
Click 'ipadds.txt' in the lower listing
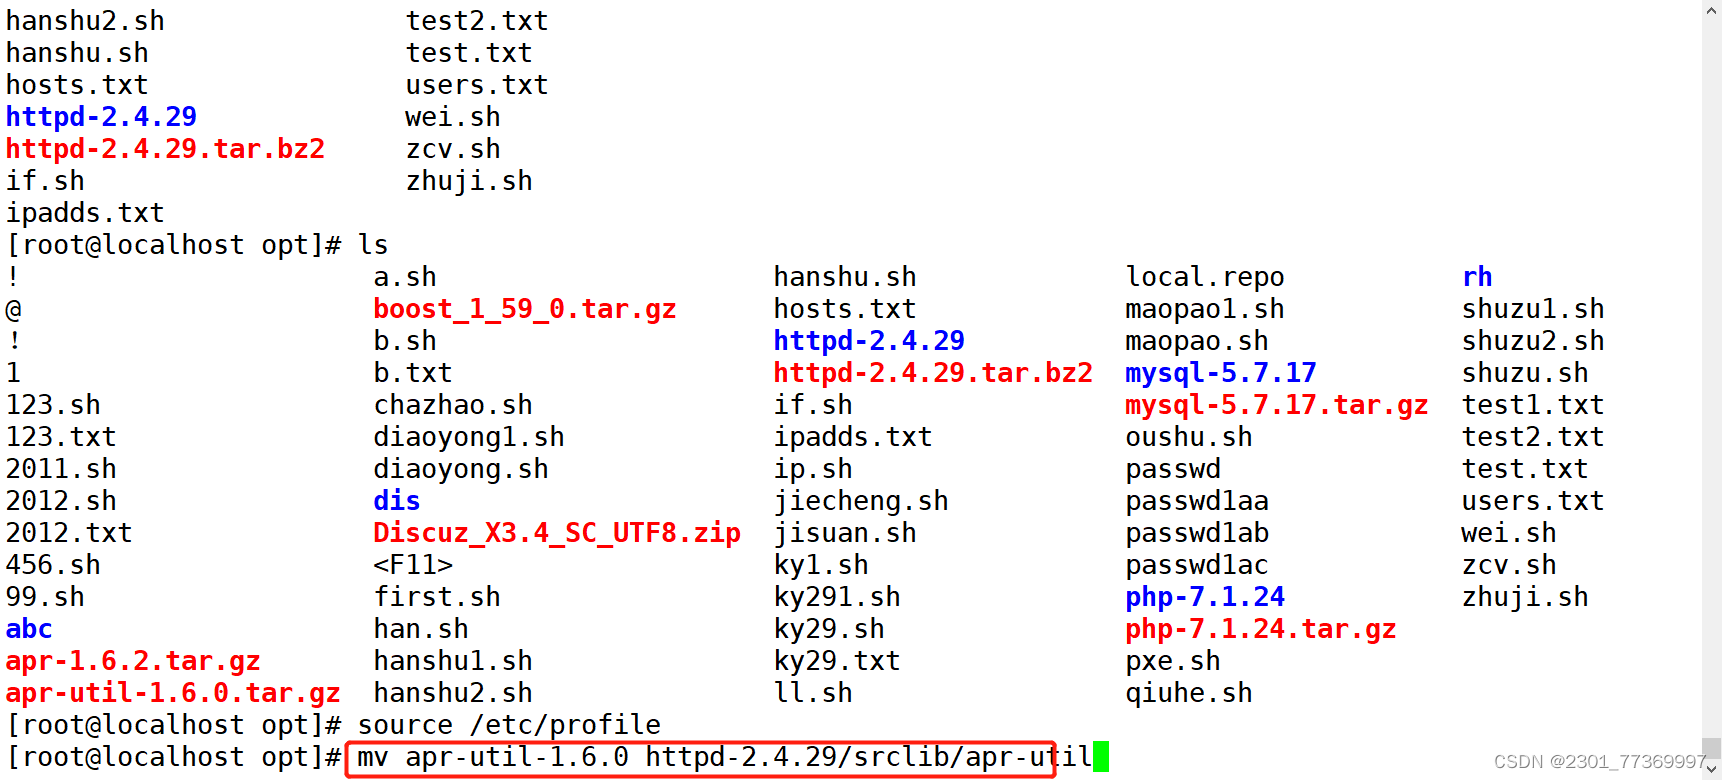click(853, 437)
